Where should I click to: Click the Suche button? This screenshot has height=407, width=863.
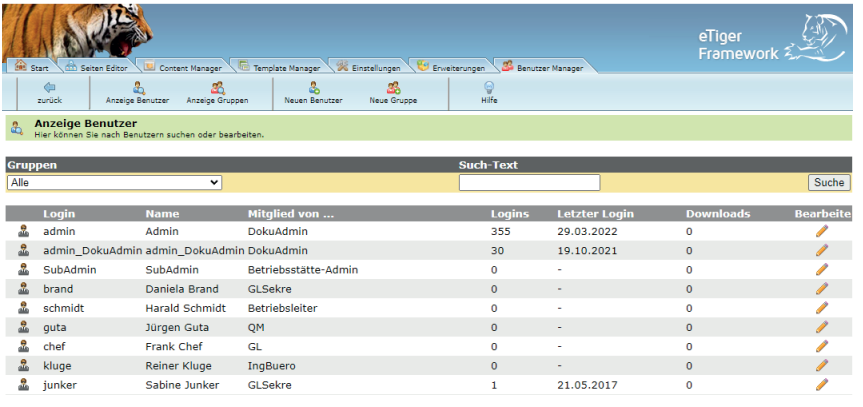tap(829, 183)
